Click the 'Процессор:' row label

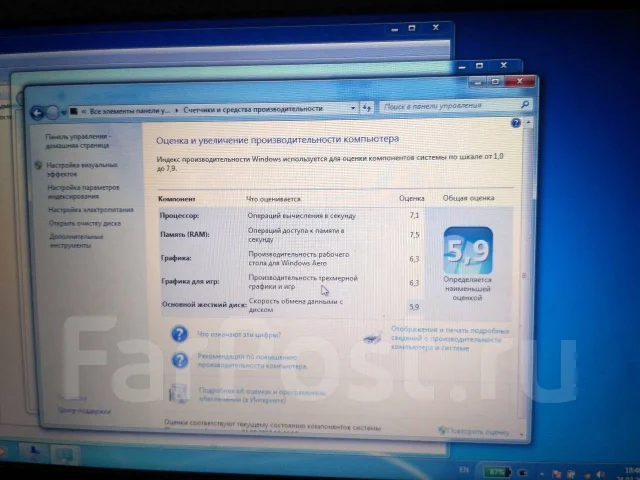(x=179, y=216)
